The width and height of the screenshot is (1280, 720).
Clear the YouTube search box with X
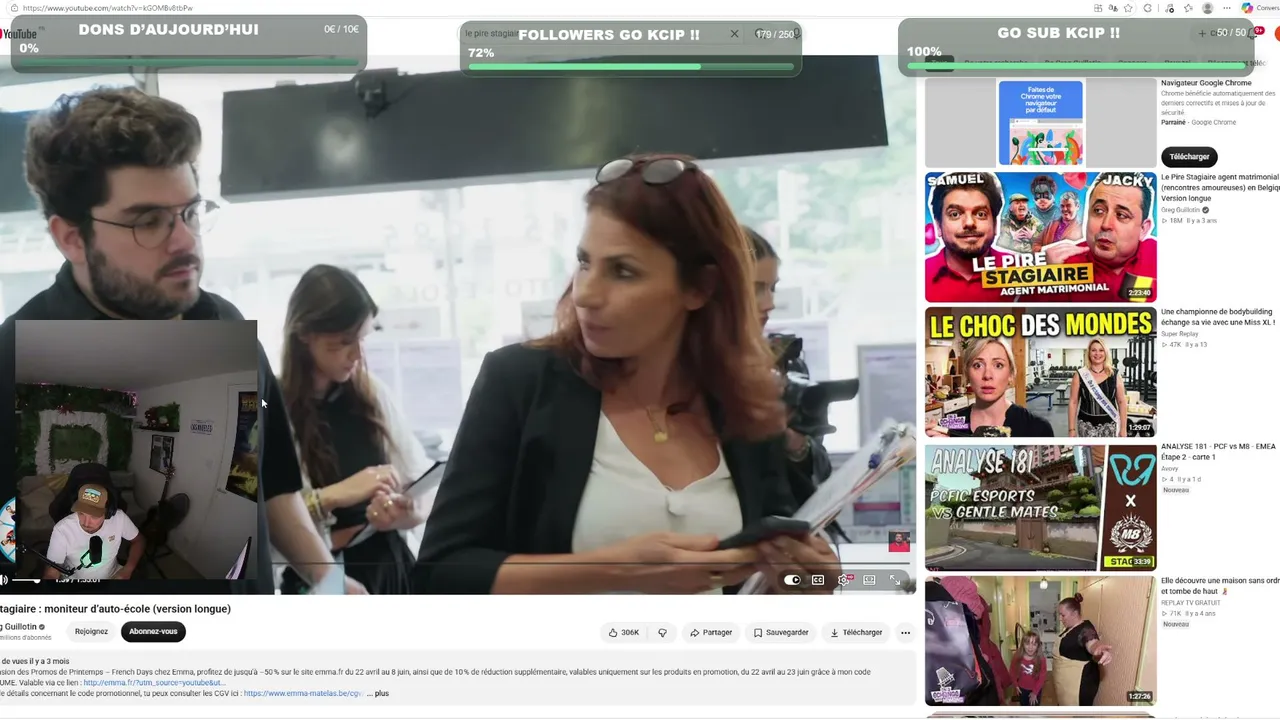coord(734,34)
